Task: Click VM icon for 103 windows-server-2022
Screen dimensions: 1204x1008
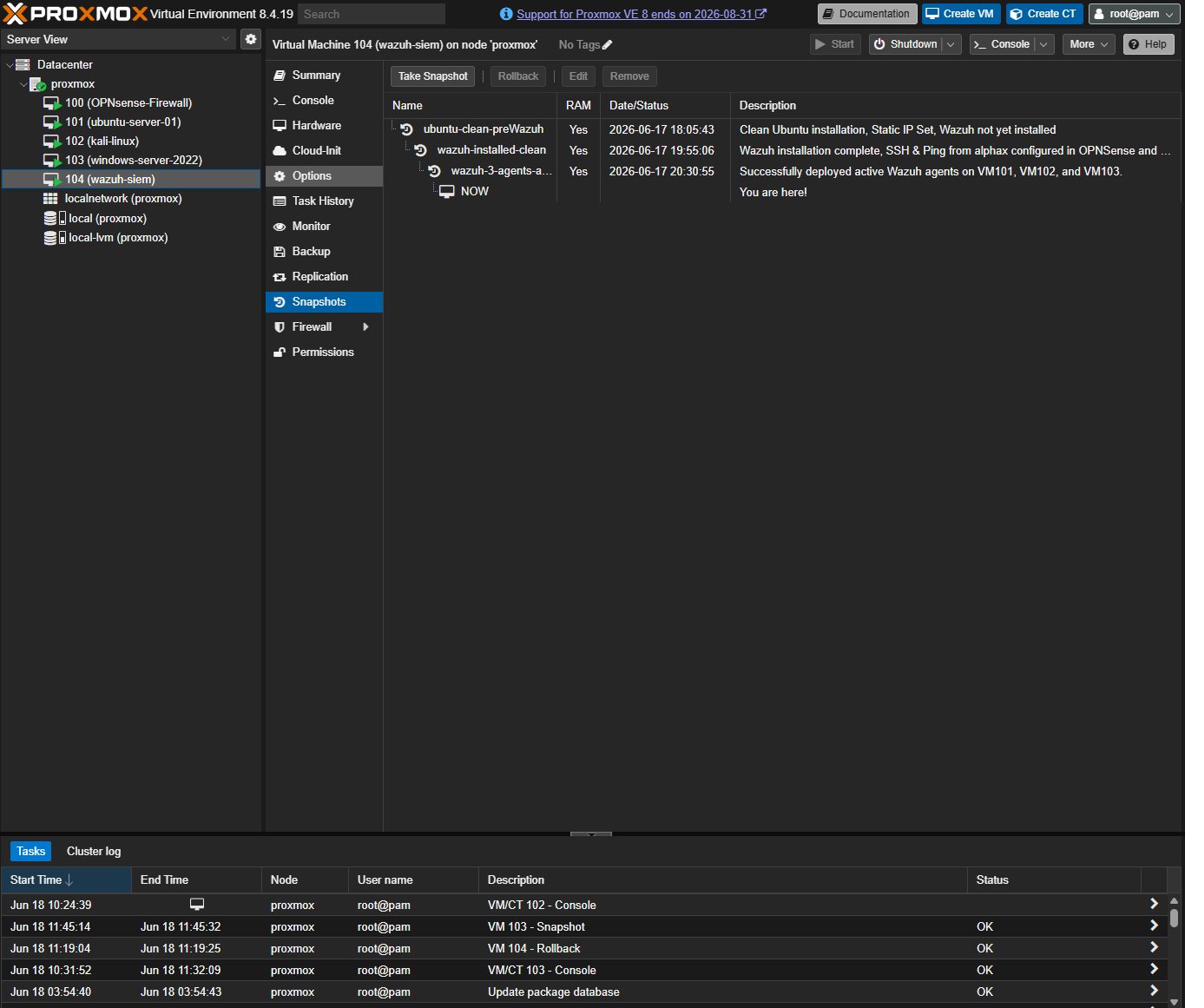Action: pyautogui.click(x=52, y=160)
